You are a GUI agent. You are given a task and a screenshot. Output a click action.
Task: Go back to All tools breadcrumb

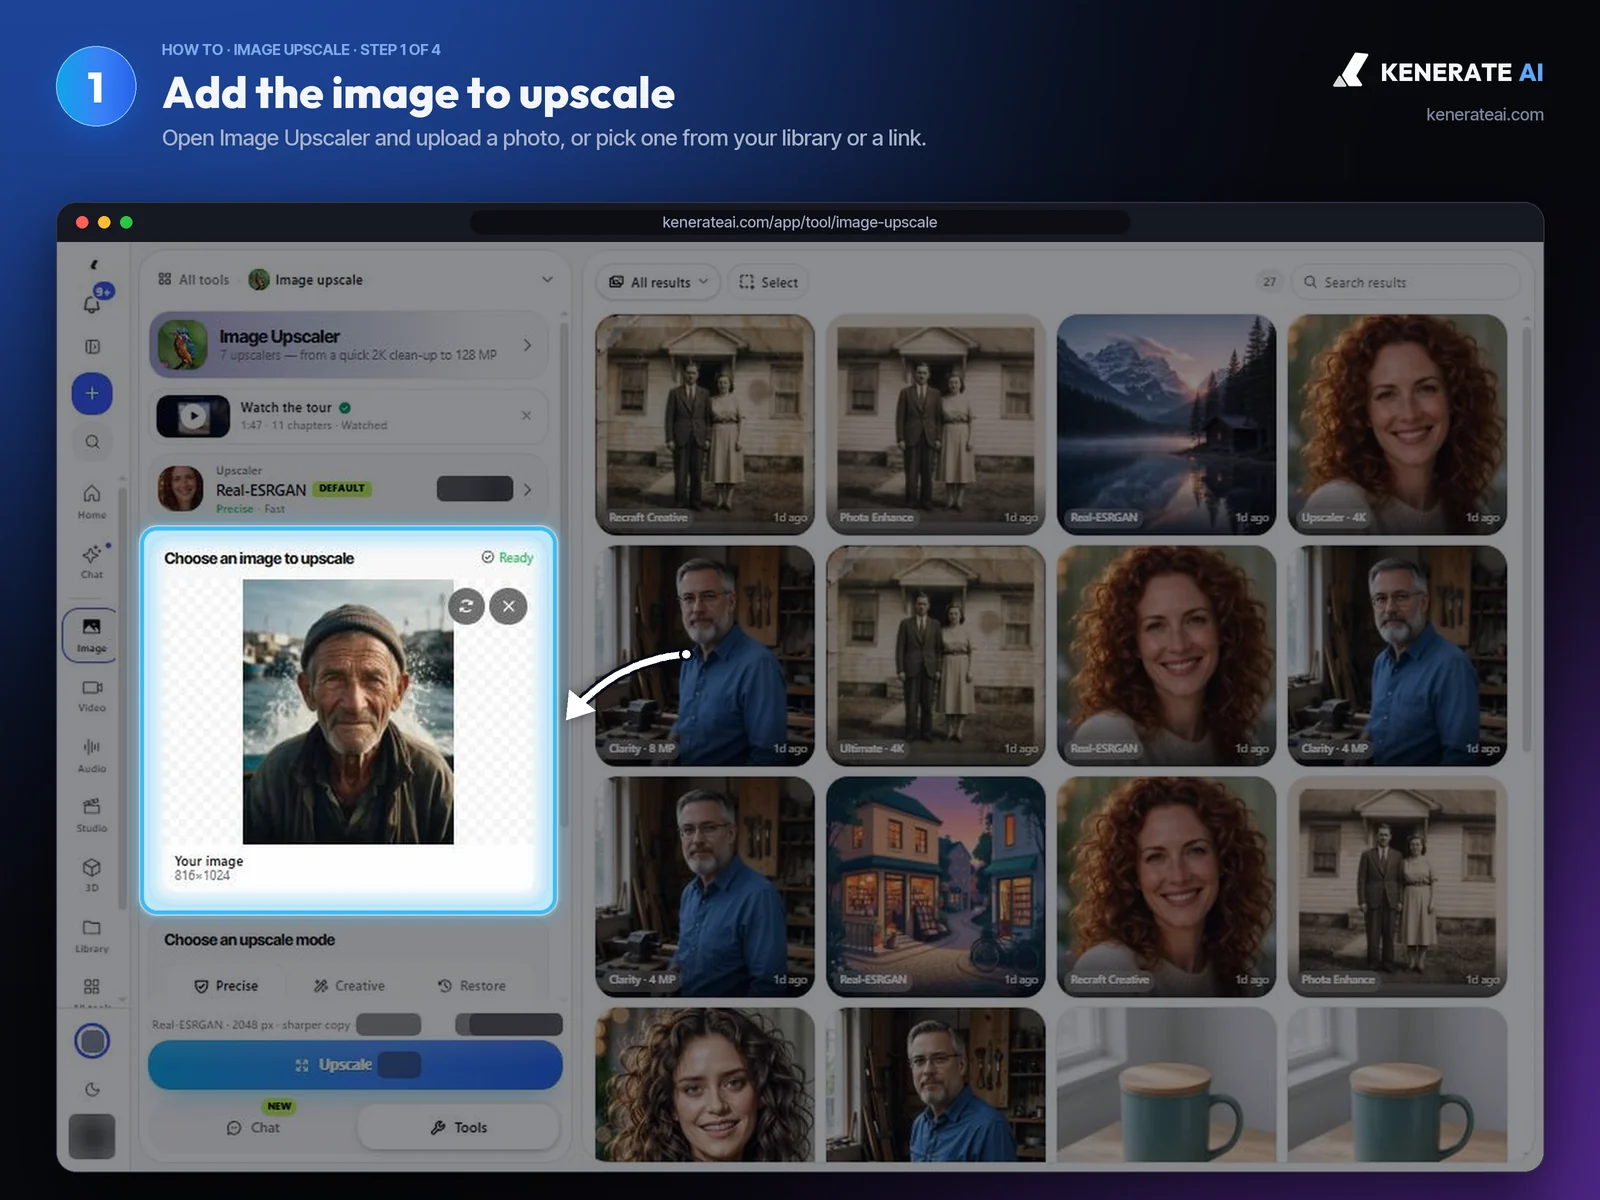[x=194, y=280]
